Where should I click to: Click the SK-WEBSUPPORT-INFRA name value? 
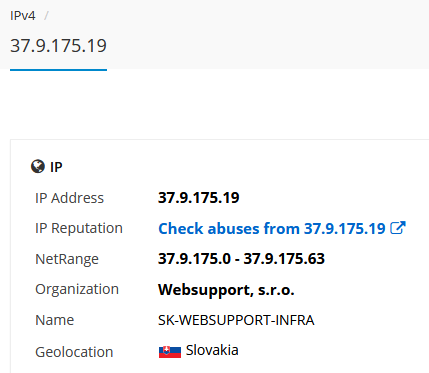236,320
